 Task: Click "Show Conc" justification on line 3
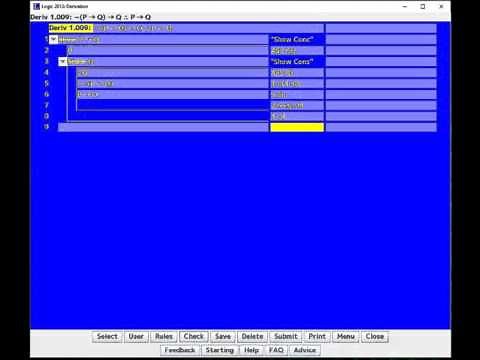pyautogui.click(x=297, y=62)
